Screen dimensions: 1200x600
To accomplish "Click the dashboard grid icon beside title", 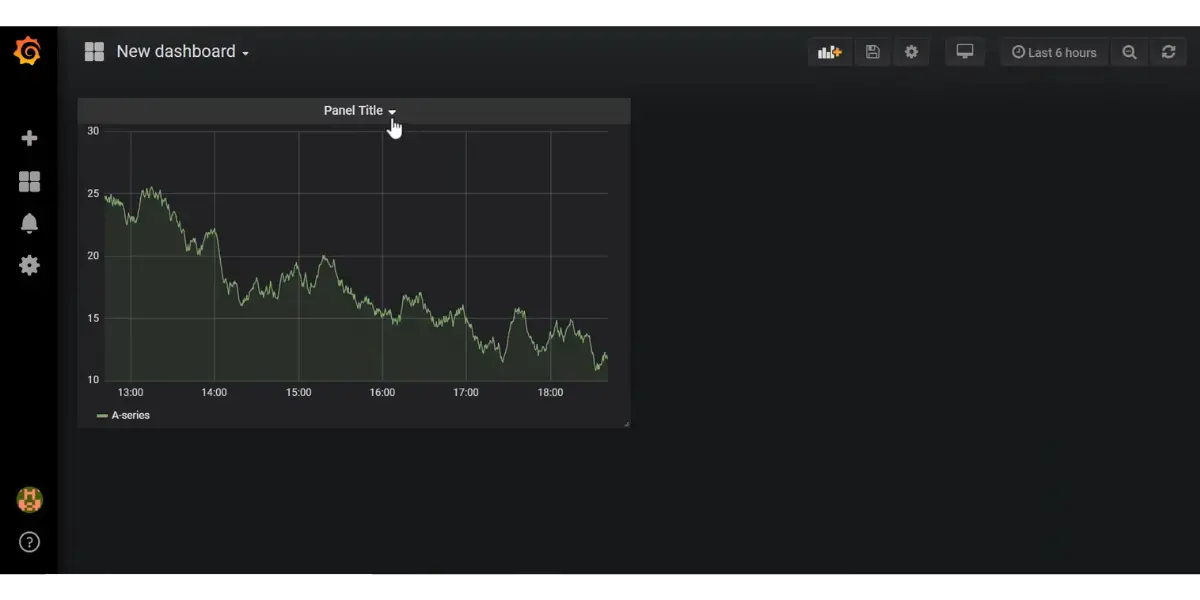I will (94, 52).
